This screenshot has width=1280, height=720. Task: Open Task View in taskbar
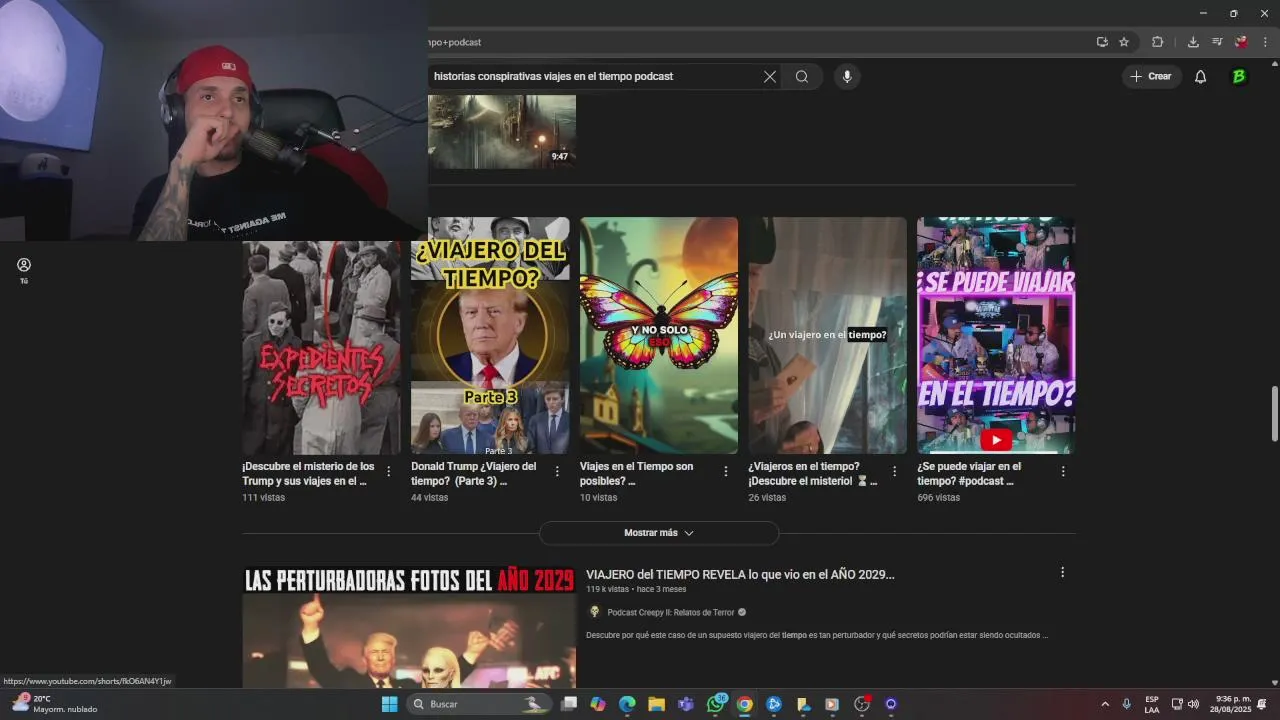569,704
